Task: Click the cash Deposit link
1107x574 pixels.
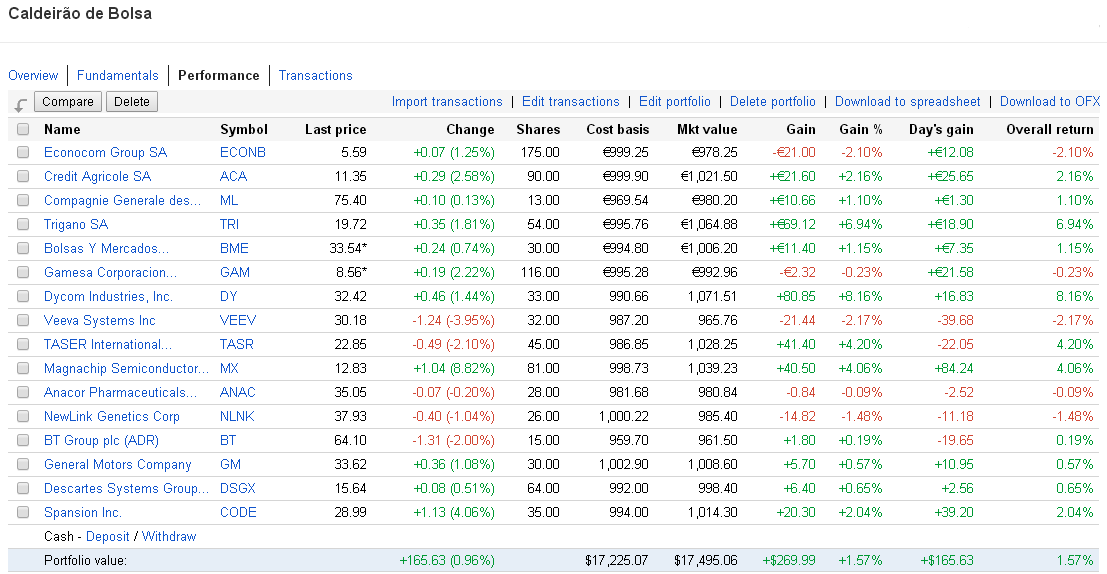Action: 108,537
